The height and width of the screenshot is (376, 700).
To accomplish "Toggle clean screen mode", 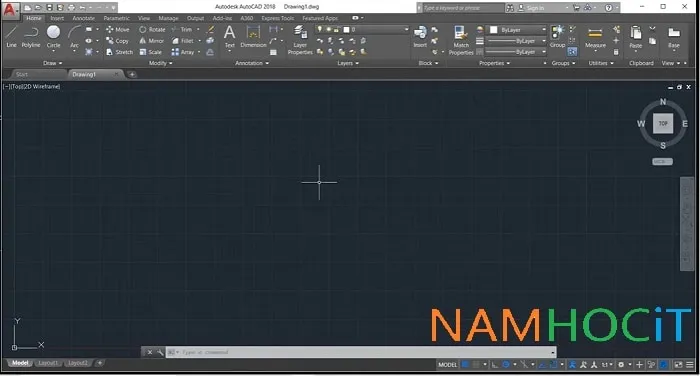I will (678, 365).
